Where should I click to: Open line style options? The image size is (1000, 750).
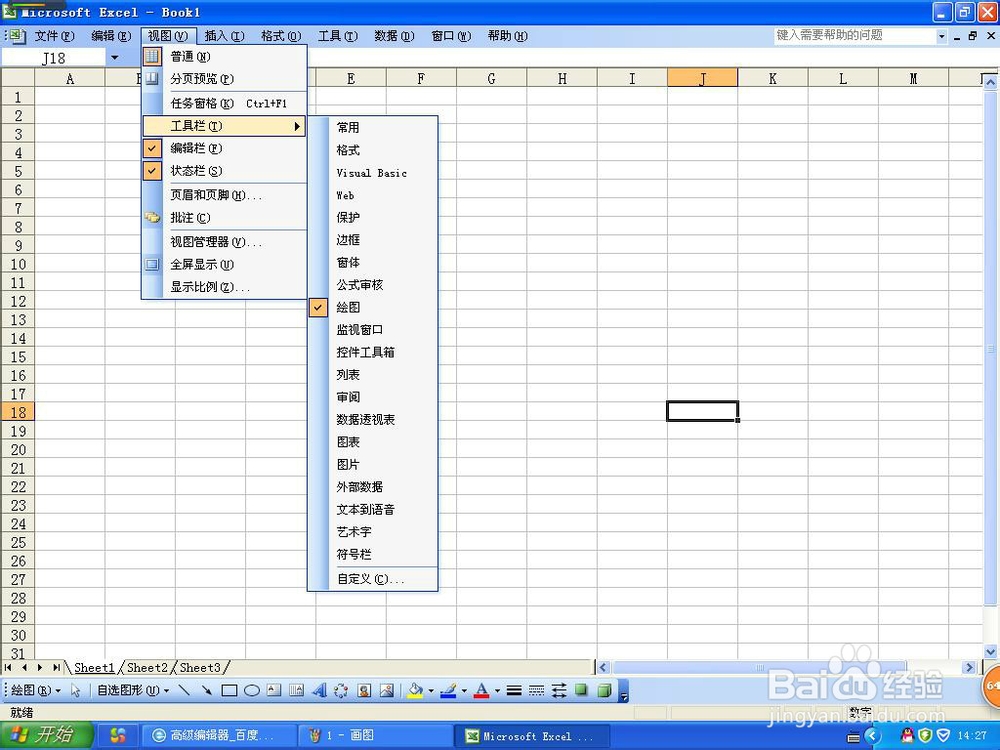(x=514, y=690)
